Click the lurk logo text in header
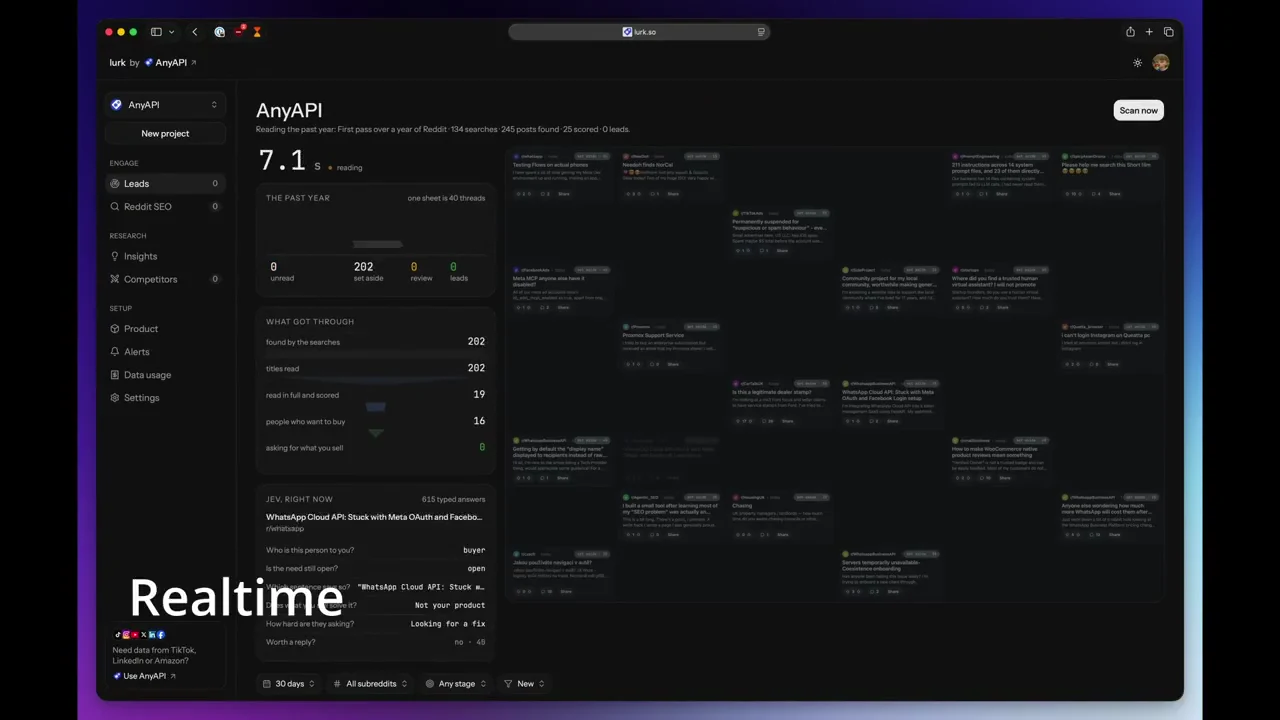This screenshot has height=720, width=1280. (x=118, y=62)
